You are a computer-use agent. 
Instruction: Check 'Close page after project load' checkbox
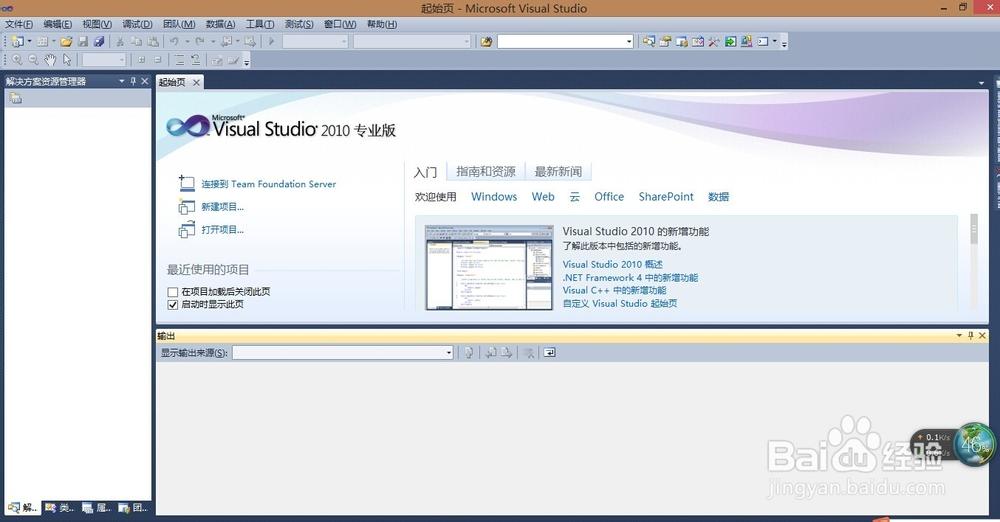(x=172, y=292)
